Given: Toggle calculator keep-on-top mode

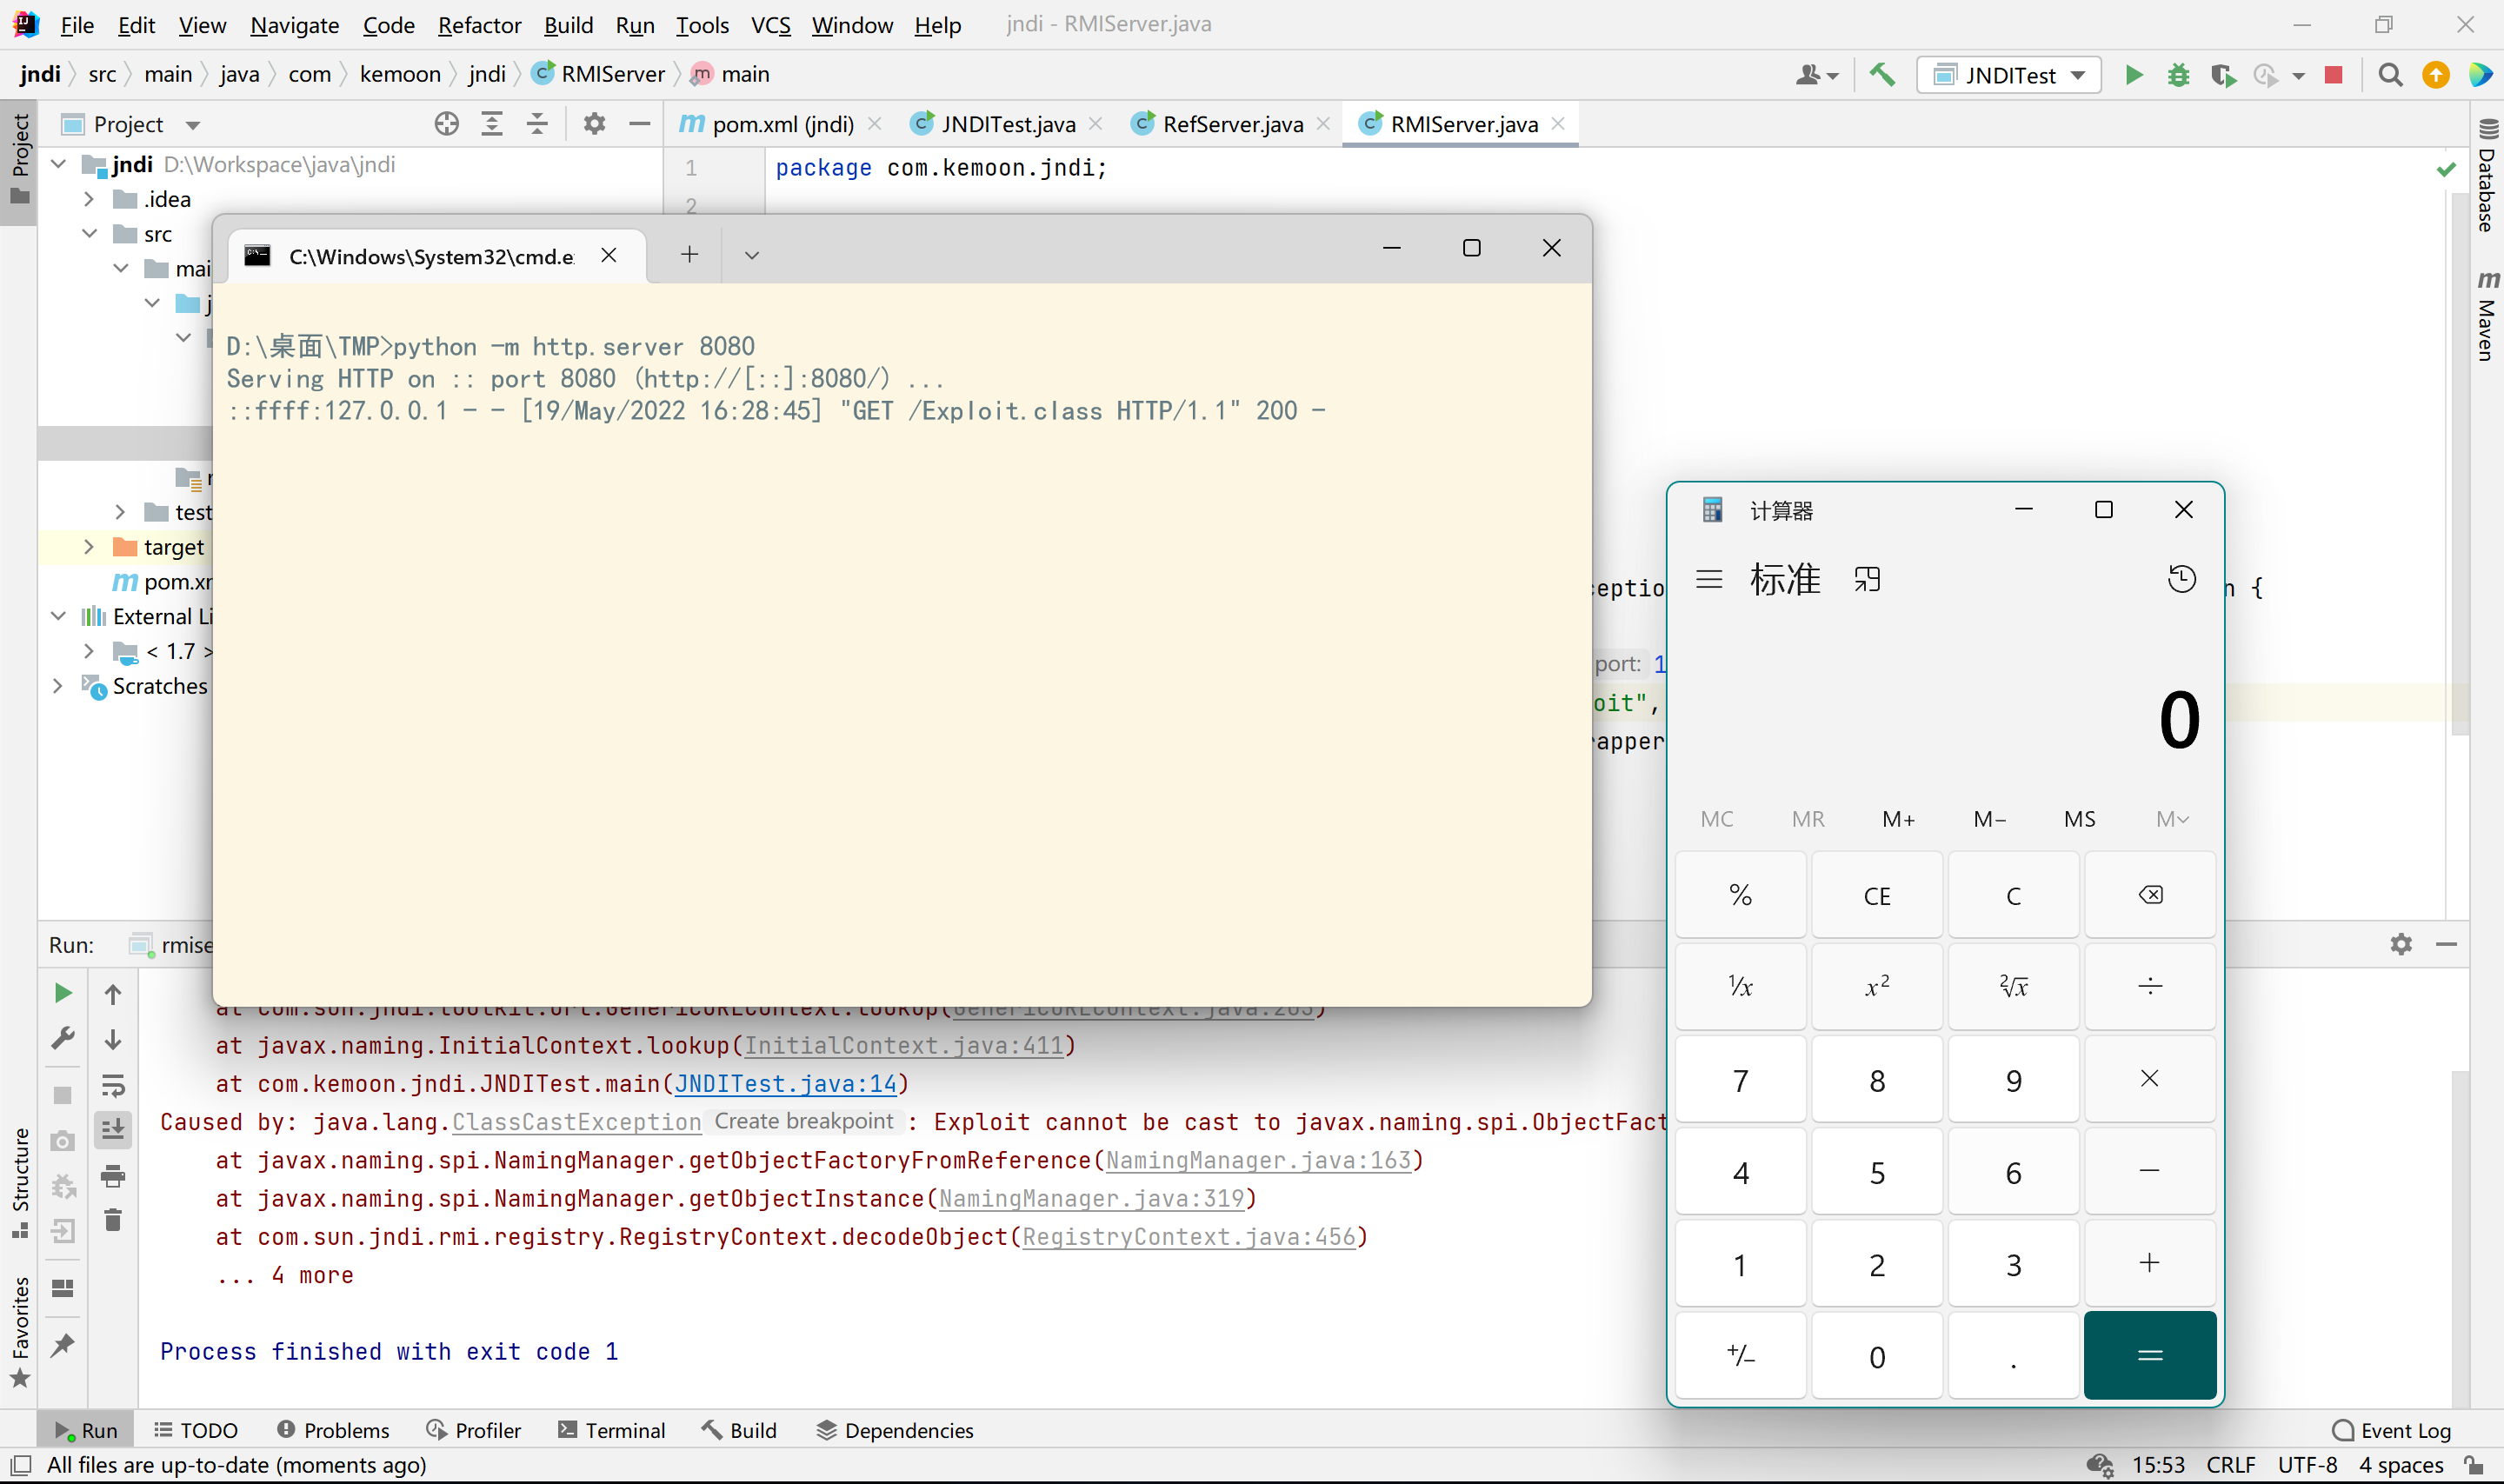Looking at the screenshot, I should tap(1867, 579).
